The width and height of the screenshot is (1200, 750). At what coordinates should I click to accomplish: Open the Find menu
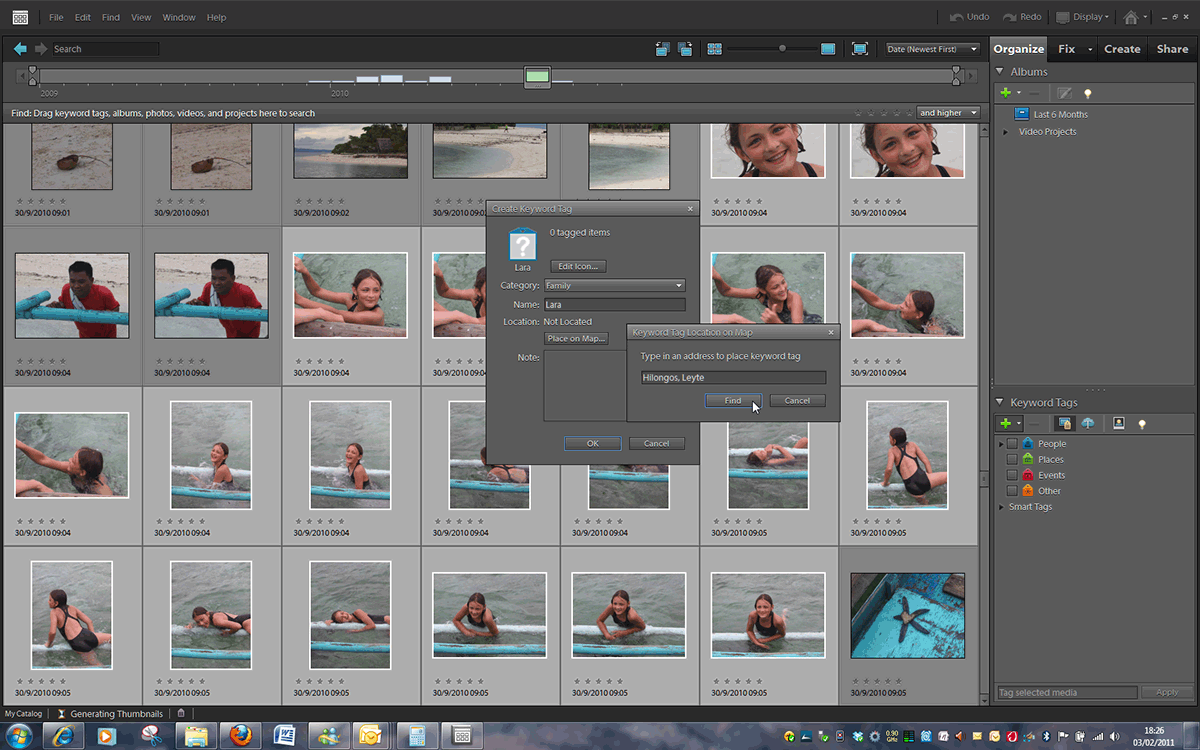pos(111,17)
